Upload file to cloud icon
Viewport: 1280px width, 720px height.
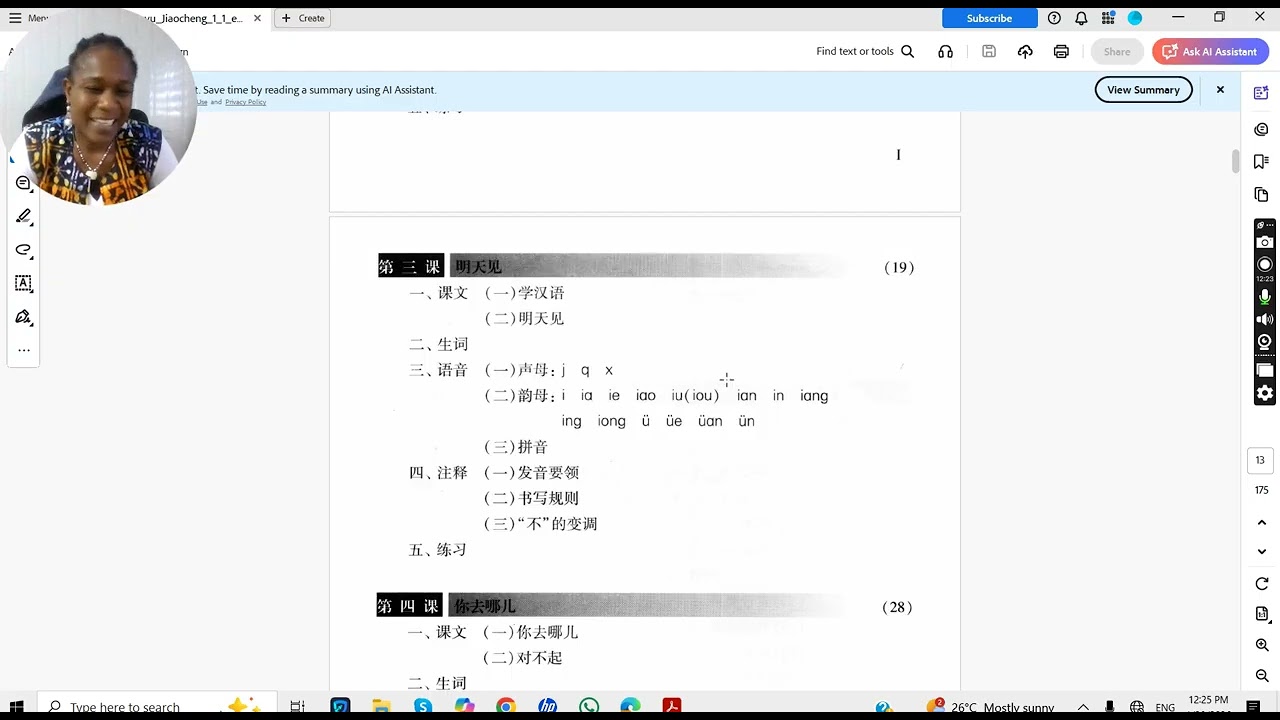[1025, 51]
